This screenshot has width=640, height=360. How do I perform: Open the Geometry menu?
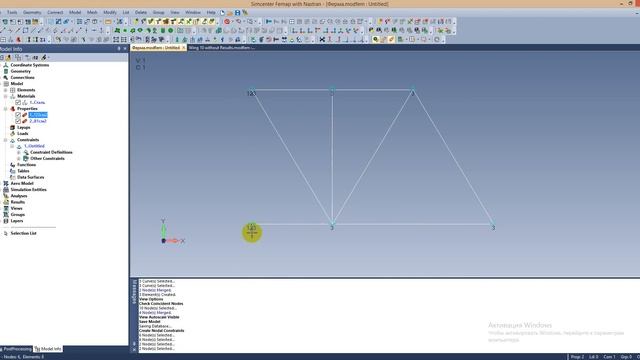pyautogui.click(x=32, y=13)
